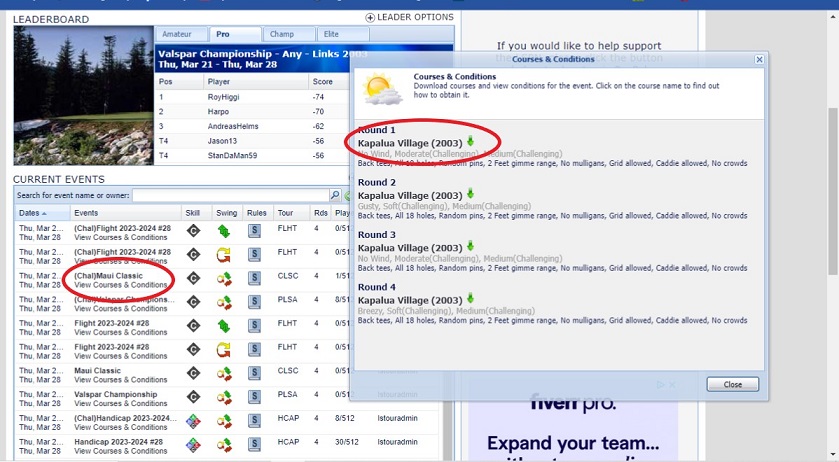Open the Round 4 Kapalua Village (2003) course link
The height and width of the screenshot is (462, 839).
tap(410, 300)
